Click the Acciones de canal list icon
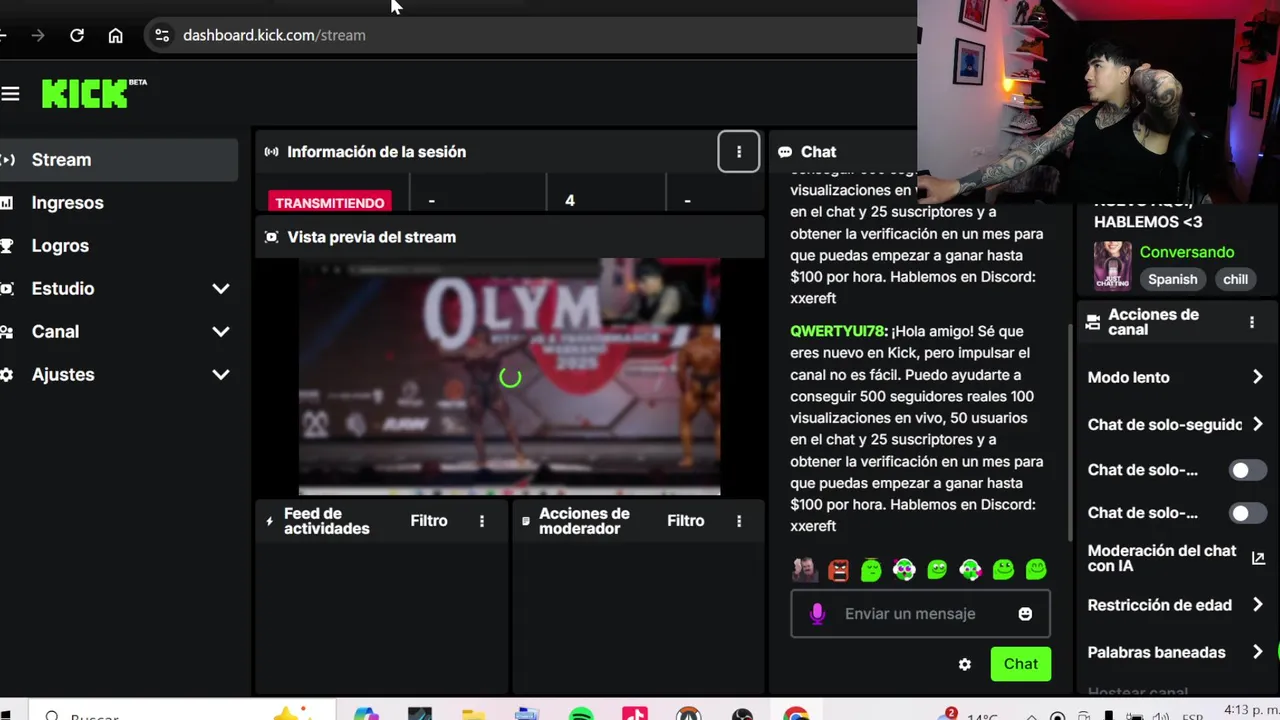This screenshot has height=720, width=1280. click(x=1094, y=322)
